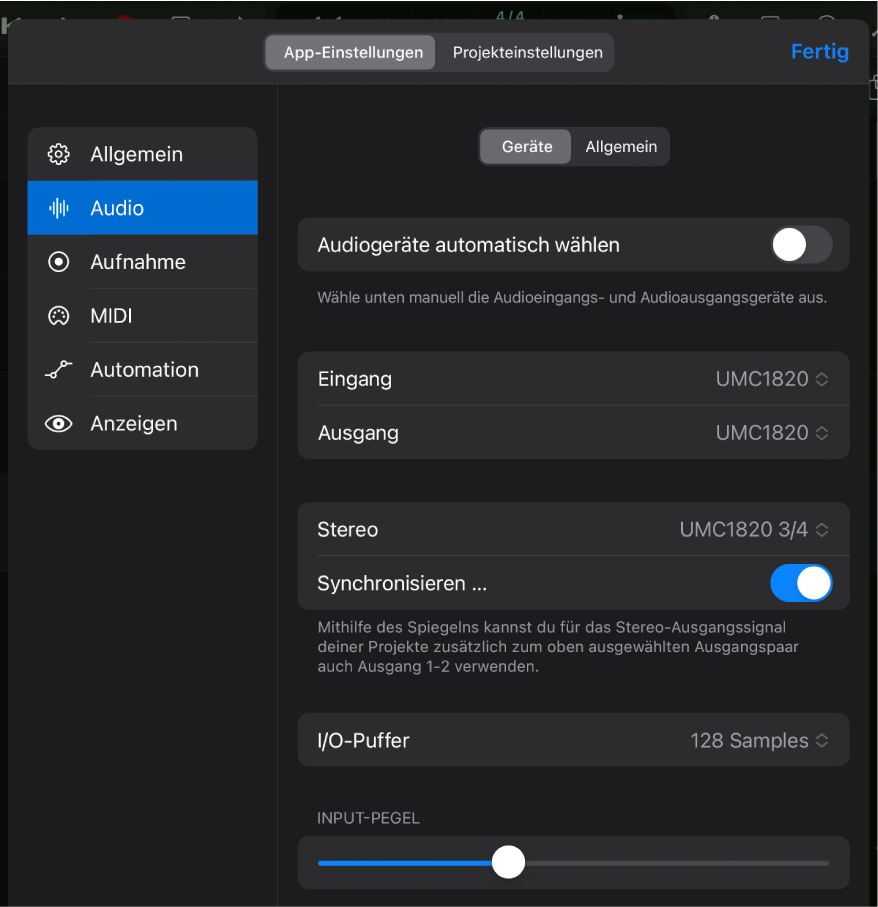Click the Automation curve icon
The height and width of the screenshot is (907, 878).
(58, 369)
